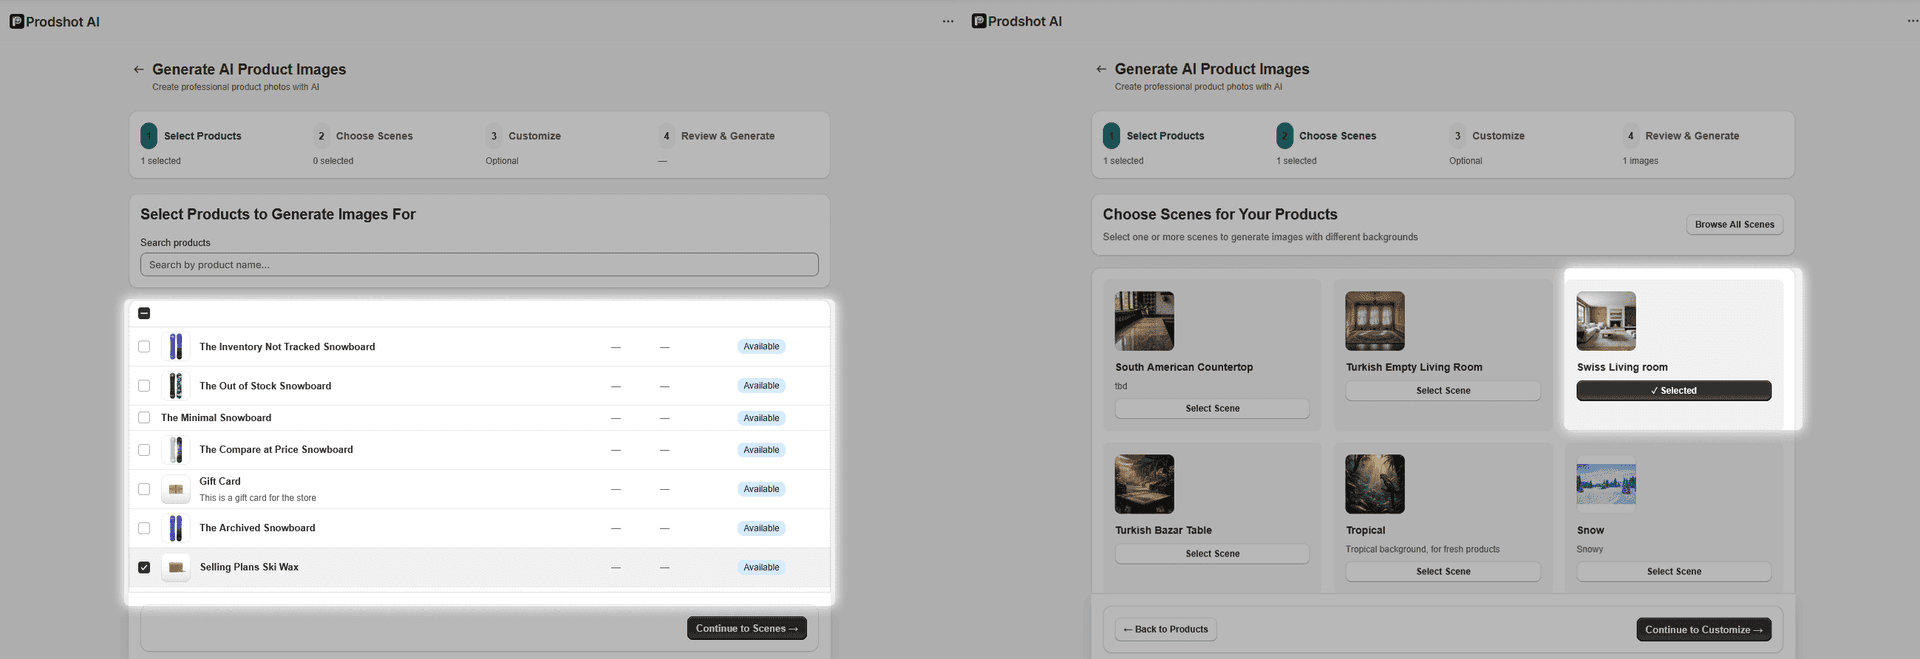
Task: Check The Compare at Price Snowboard
Action: (144, 450)
